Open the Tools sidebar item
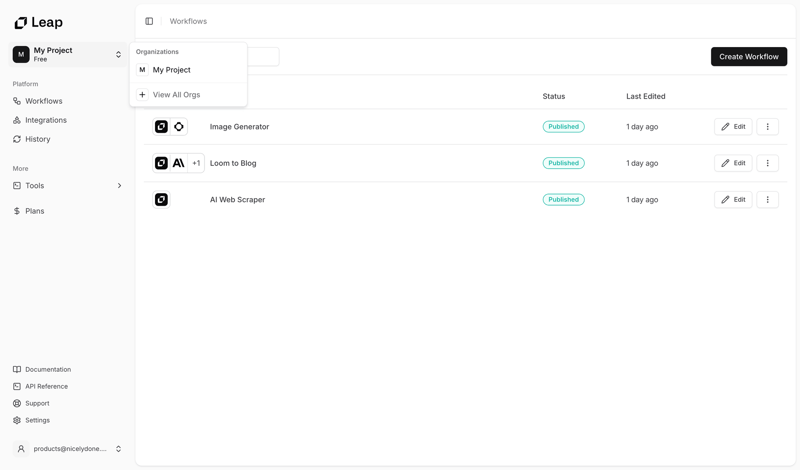Image resolution: width=800 pixels, height=470 pixels. point(68,186)
